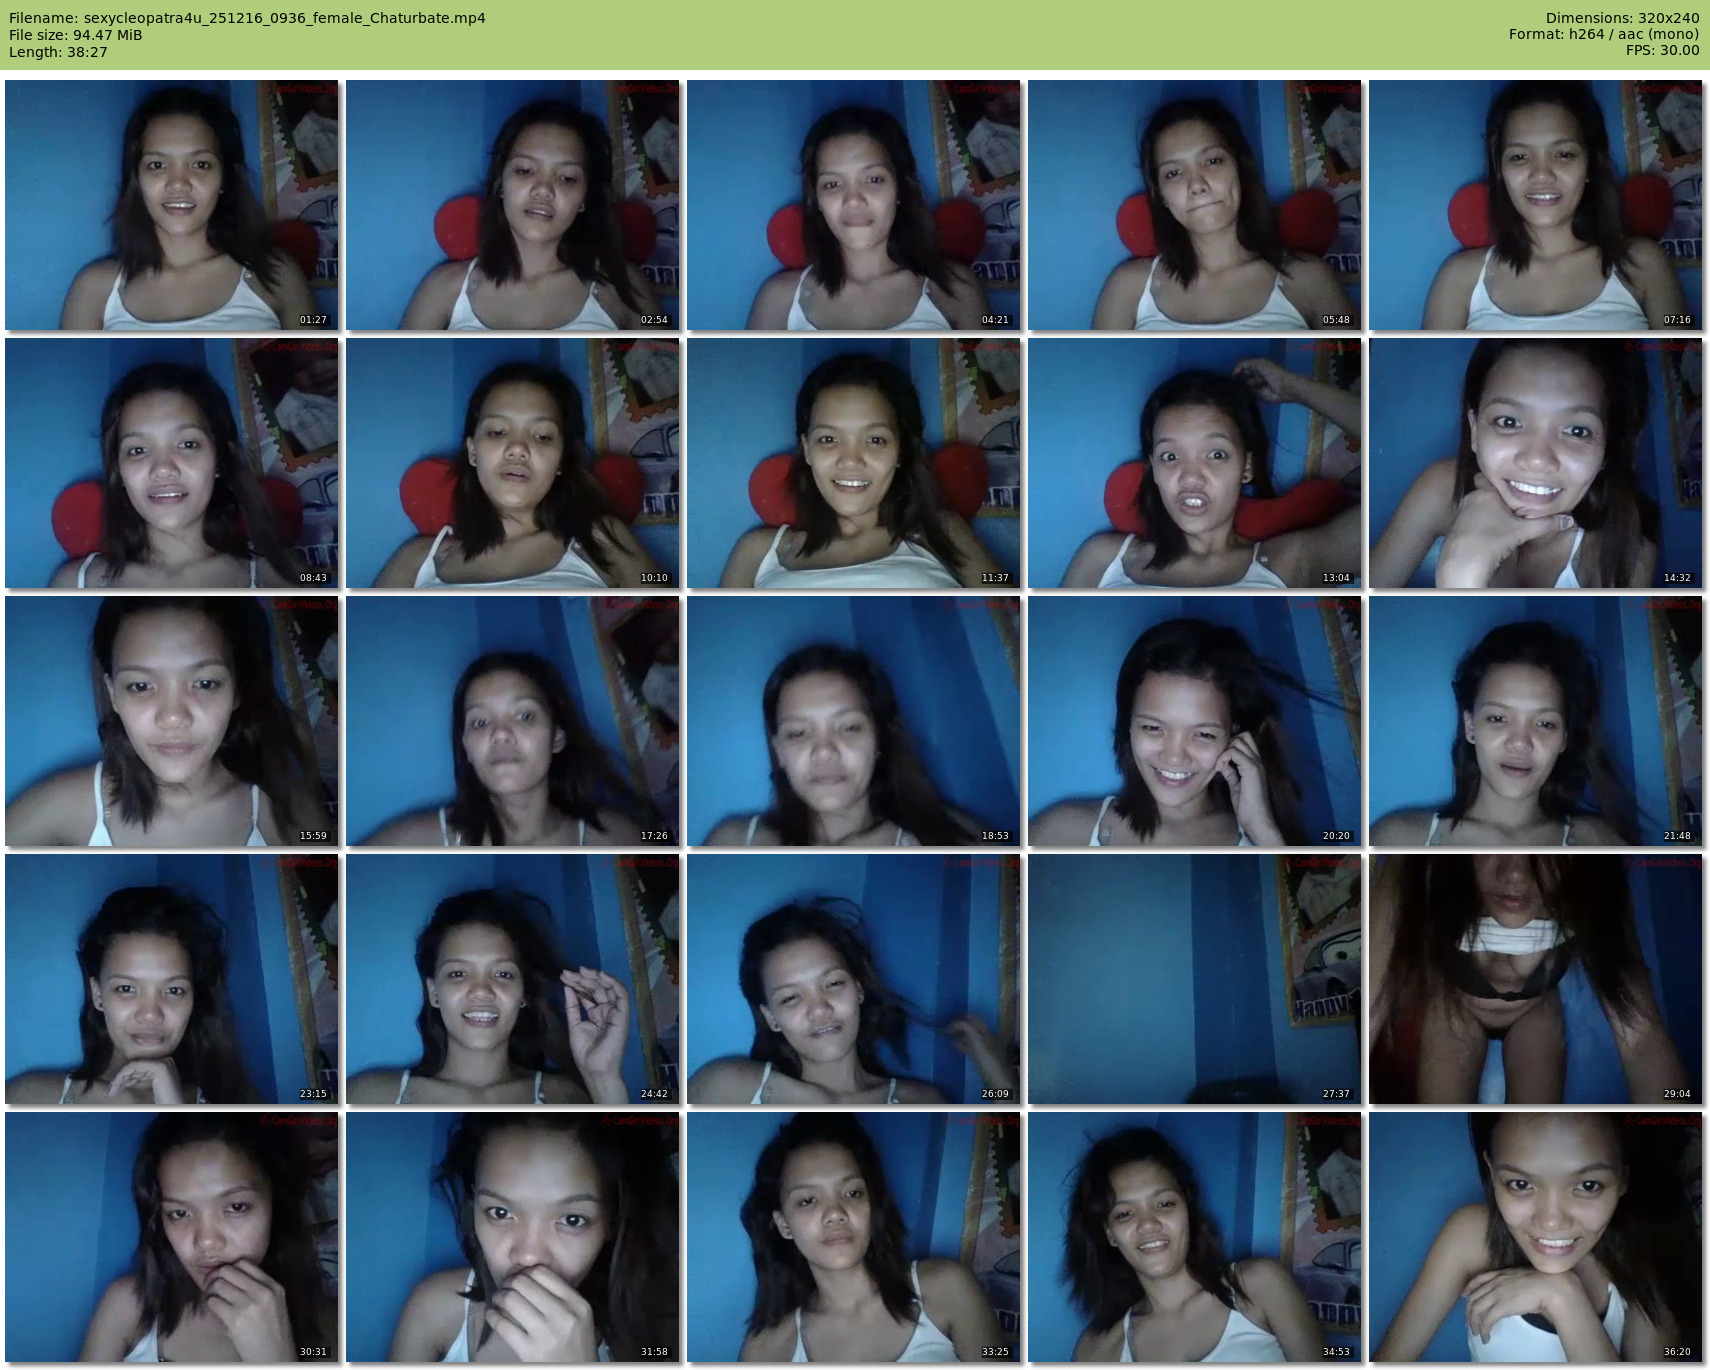The image size is (1710, 1370).
Task: Select the thumbnail marked 08:43
Action: click(172, 463)
